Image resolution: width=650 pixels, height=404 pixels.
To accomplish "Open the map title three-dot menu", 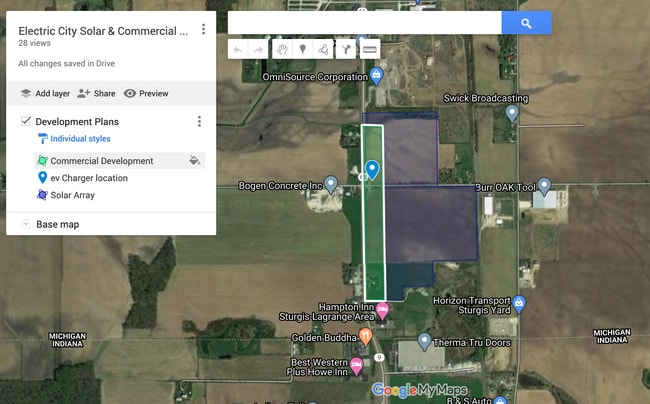I will click(x=203, y=30).
